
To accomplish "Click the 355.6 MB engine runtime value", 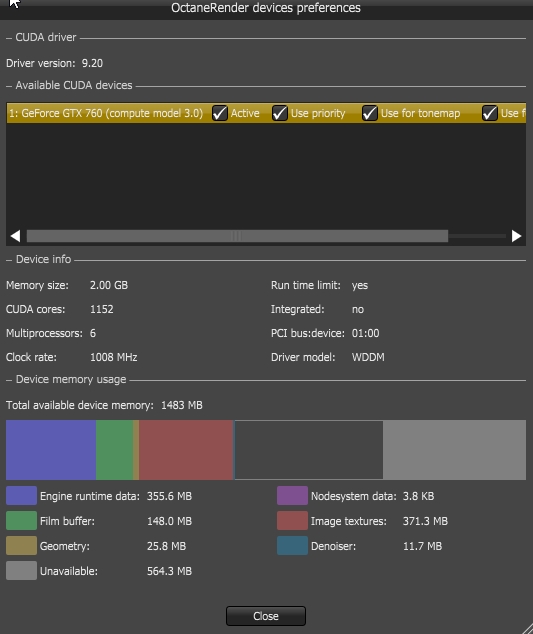I will pyautogui.click(x=169, y=496).
